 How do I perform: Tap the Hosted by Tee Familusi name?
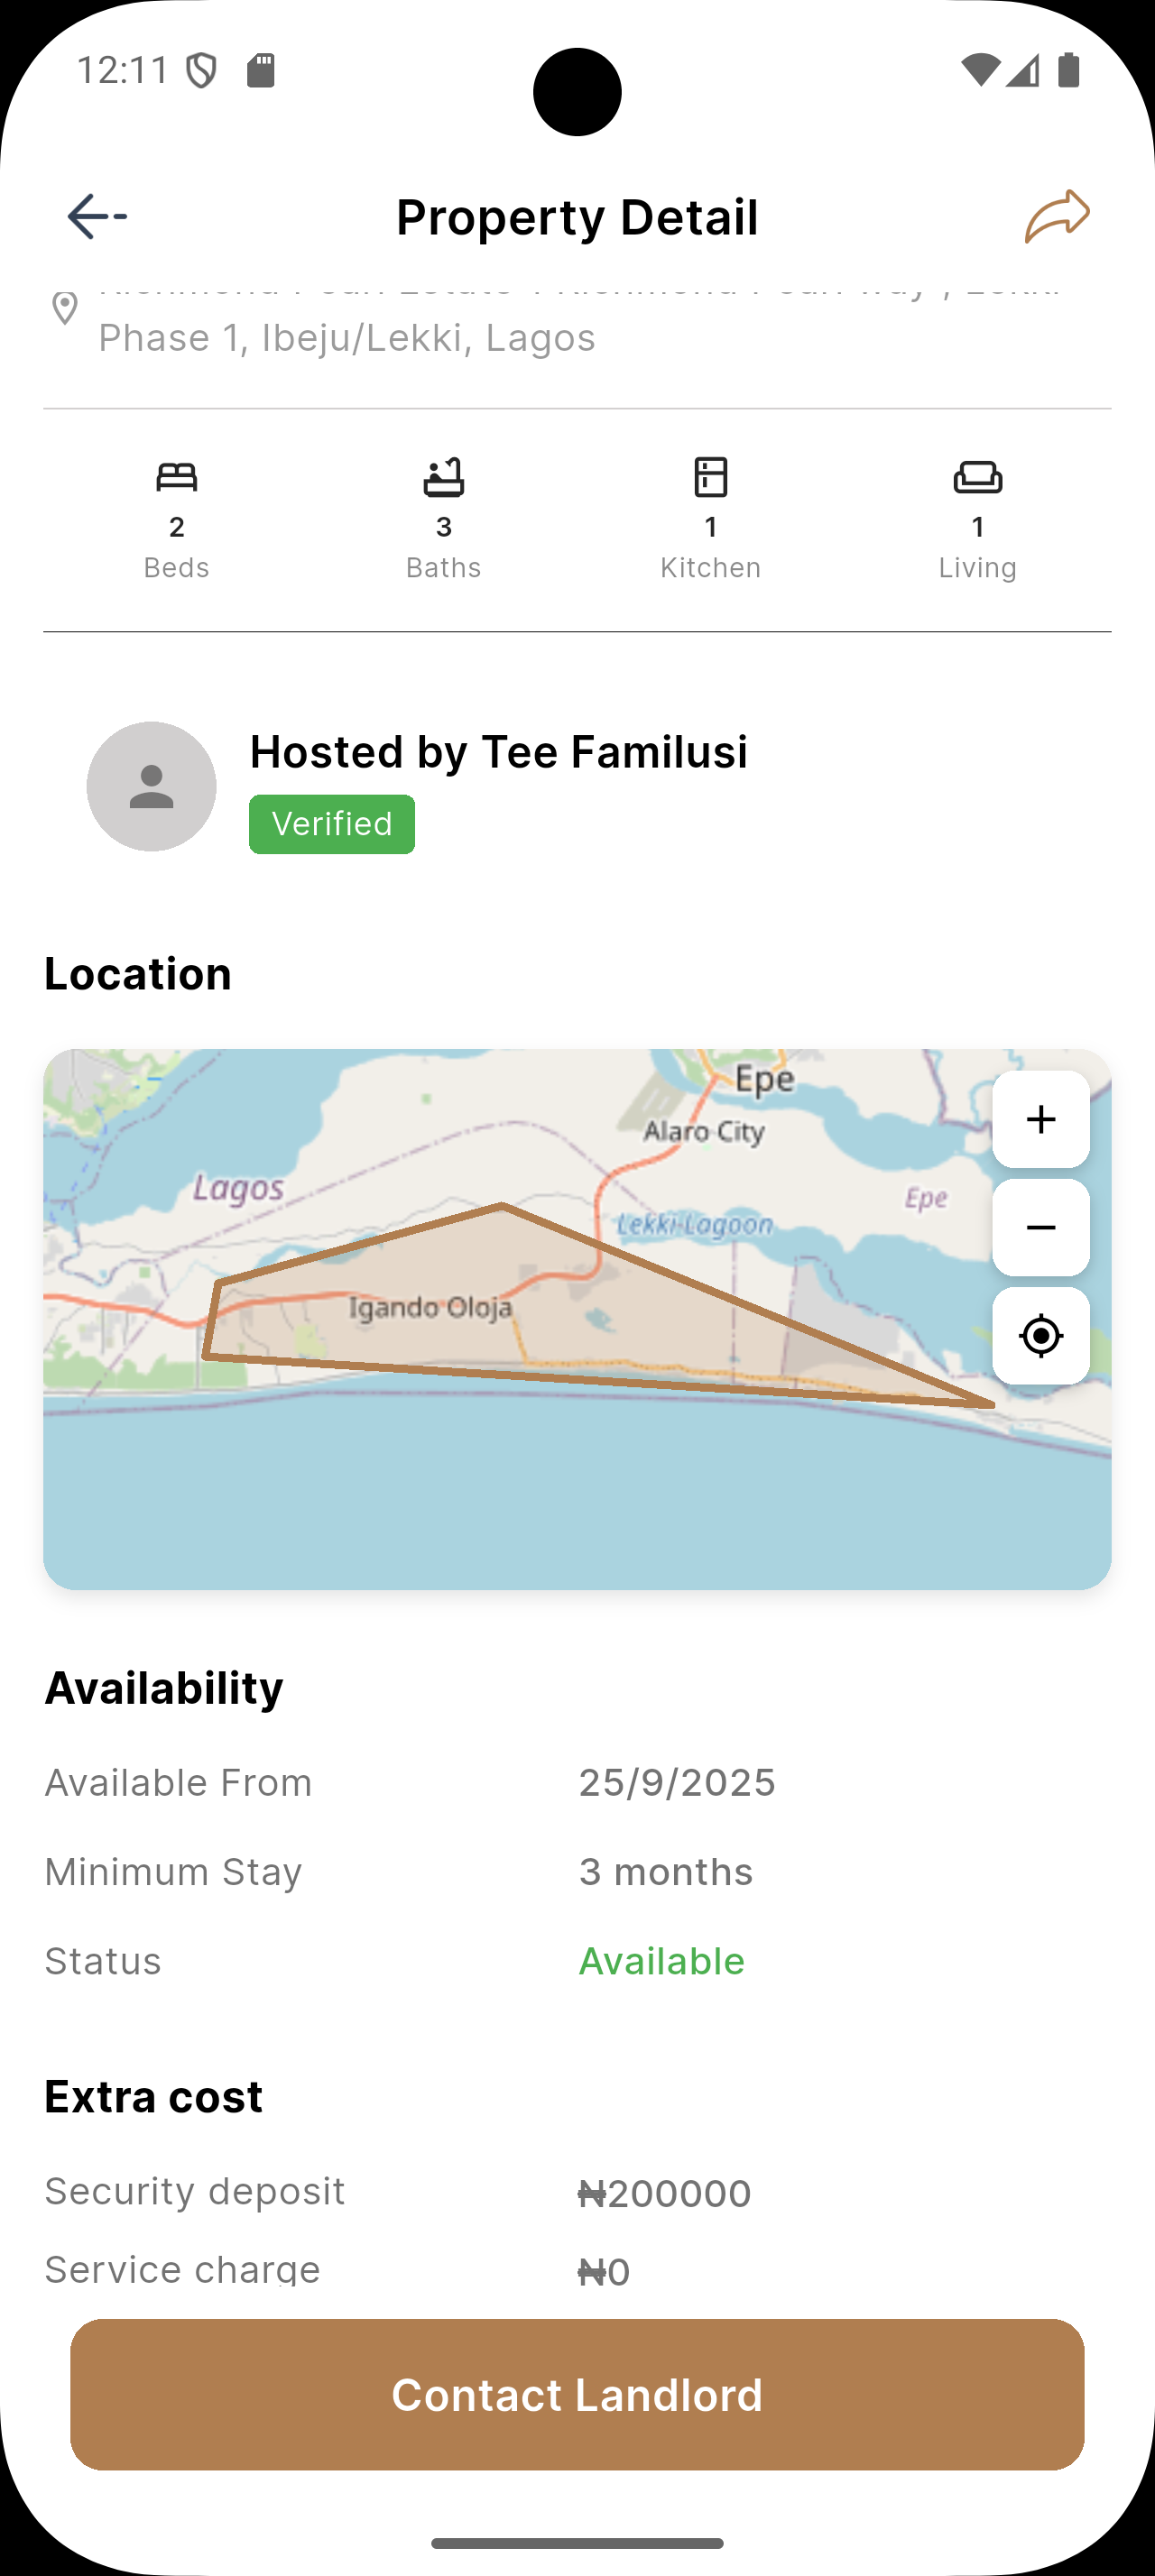point(498,752)
